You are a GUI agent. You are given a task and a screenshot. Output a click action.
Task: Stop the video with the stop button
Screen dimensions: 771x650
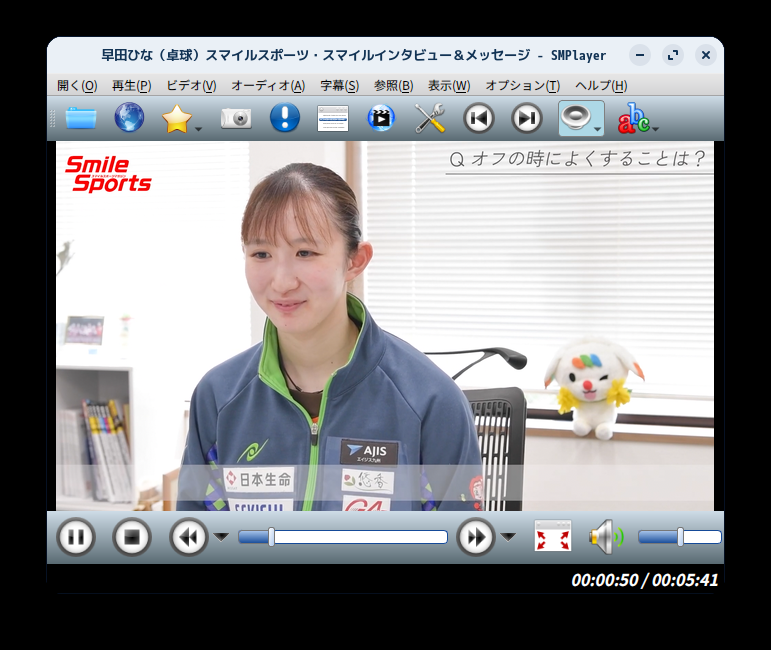pyautogui.click(x=131, y=537)
